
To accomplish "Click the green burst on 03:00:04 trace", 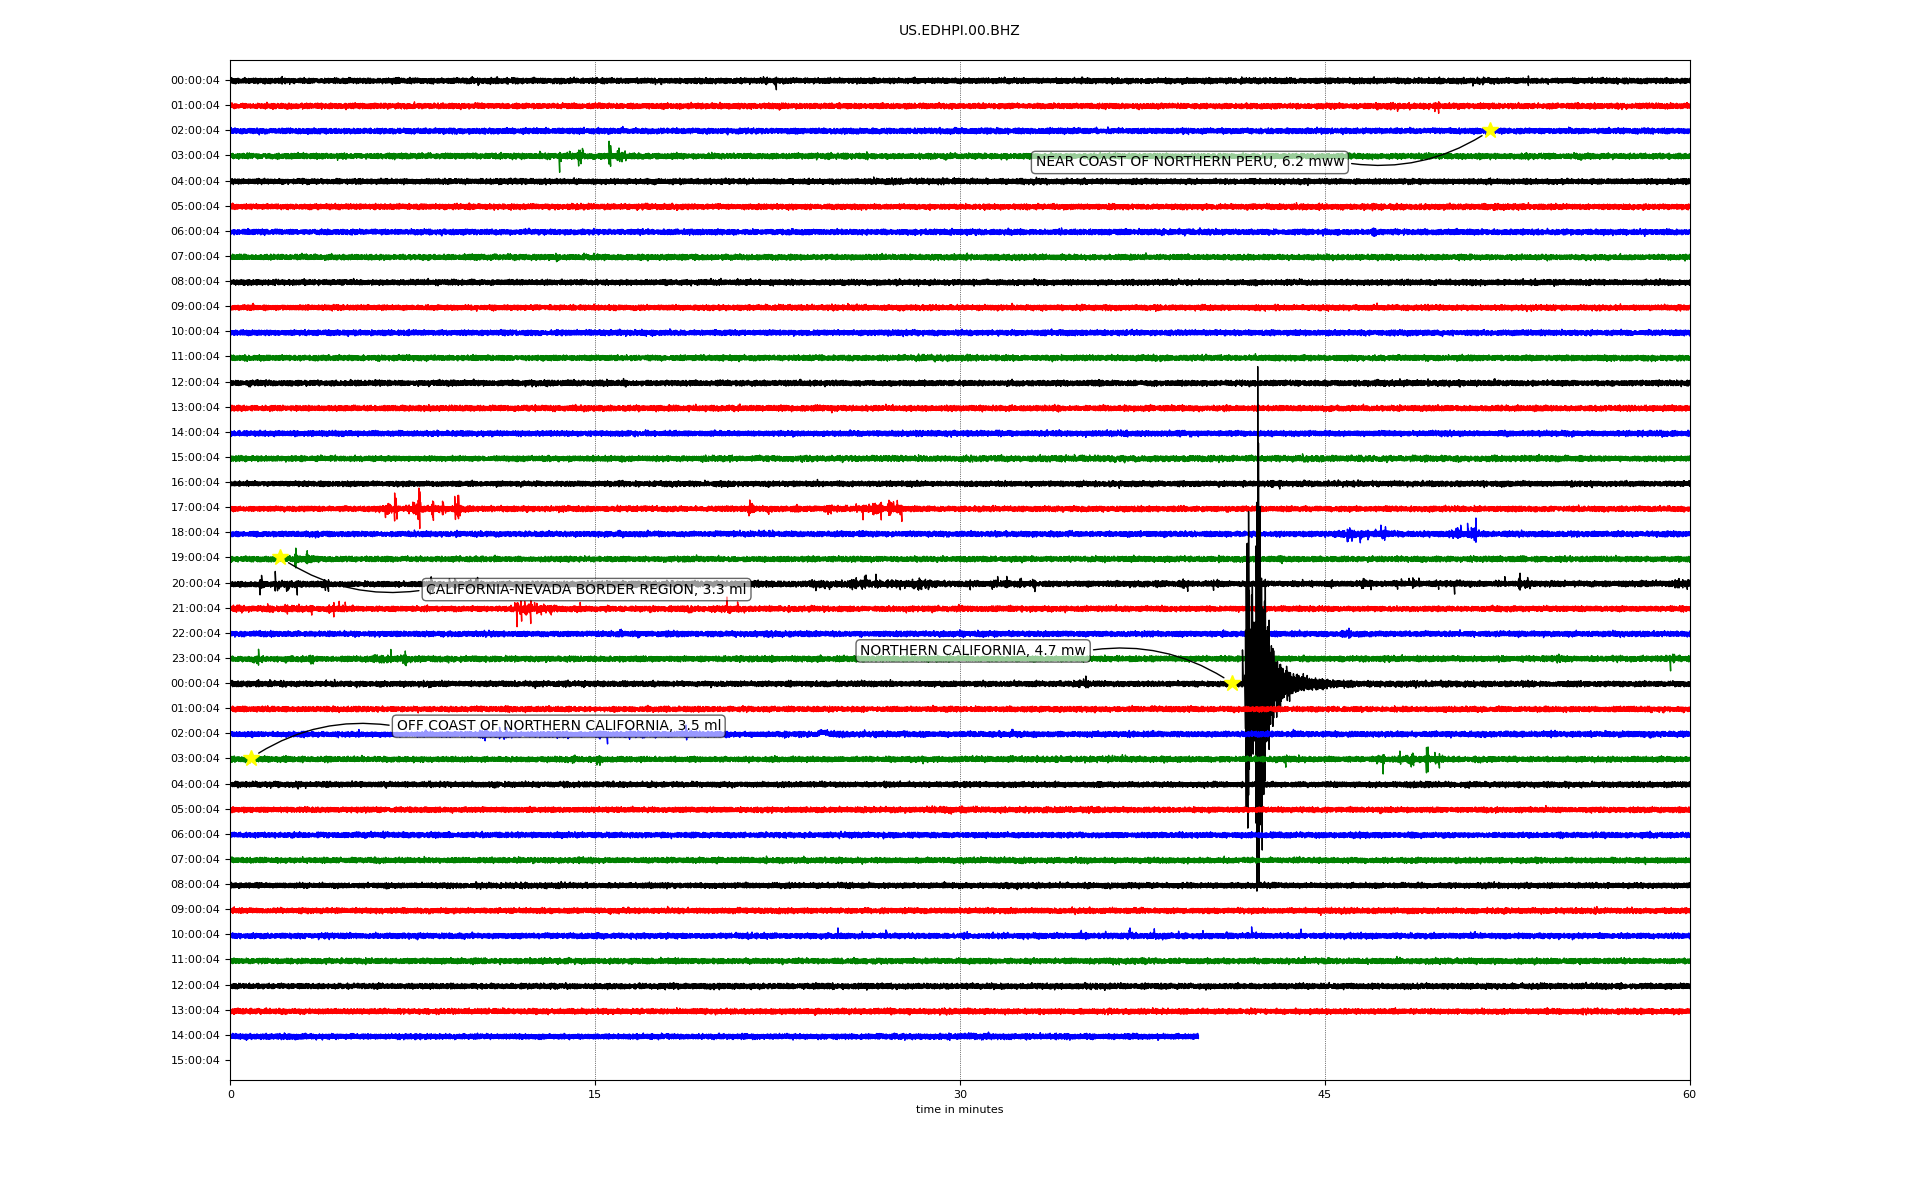I will coord(610,153).
